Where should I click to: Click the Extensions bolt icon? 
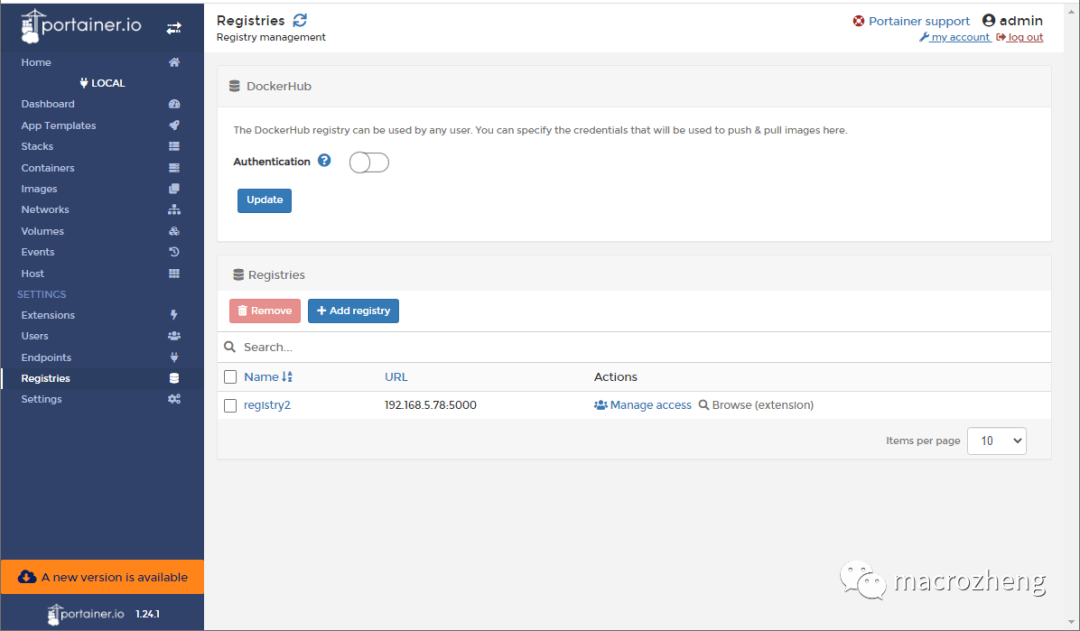click(174, 315)
